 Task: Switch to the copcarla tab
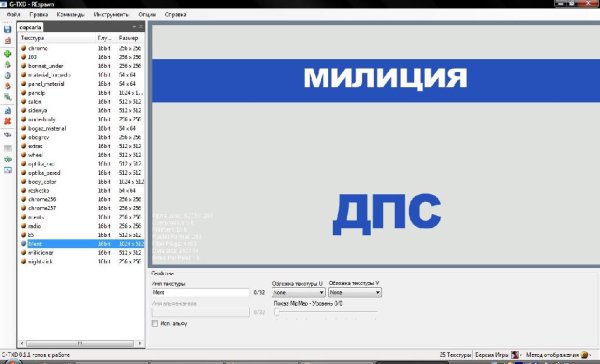30,27
